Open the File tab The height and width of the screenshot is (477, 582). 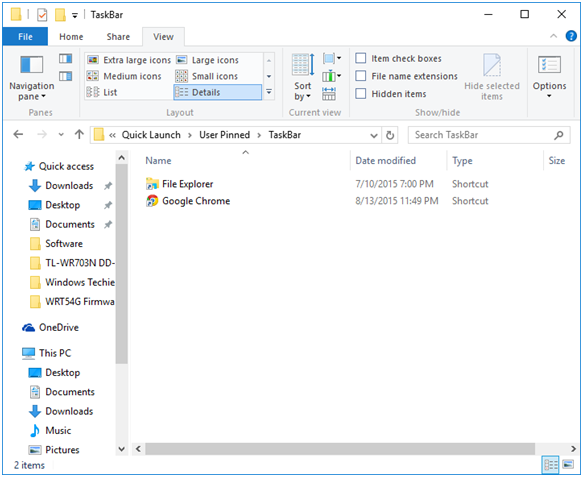click(x=25, y=37)
